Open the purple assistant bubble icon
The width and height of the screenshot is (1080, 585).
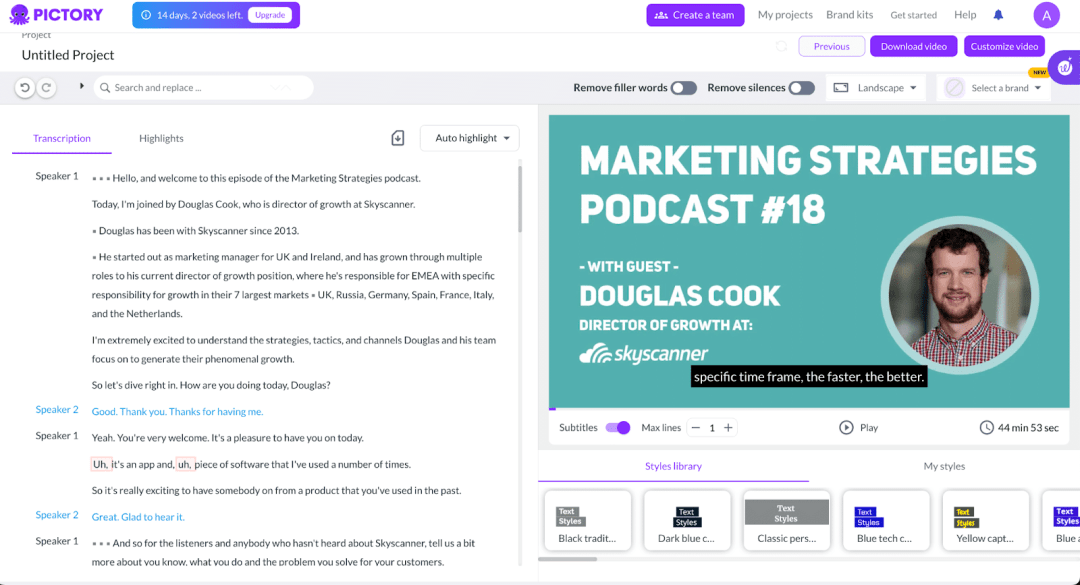[1066, 67]
